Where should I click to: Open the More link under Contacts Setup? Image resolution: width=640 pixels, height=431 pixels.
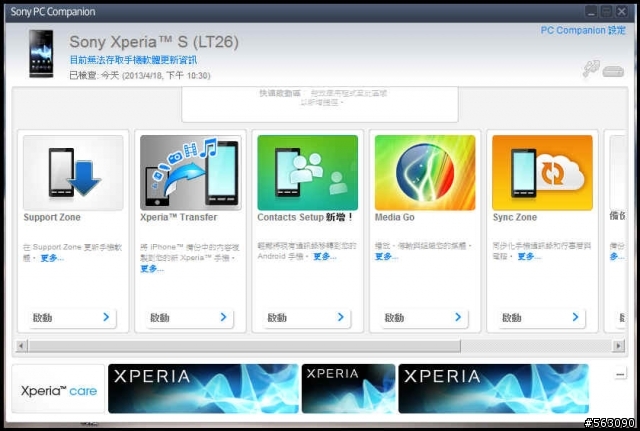(x=324, y=257)
